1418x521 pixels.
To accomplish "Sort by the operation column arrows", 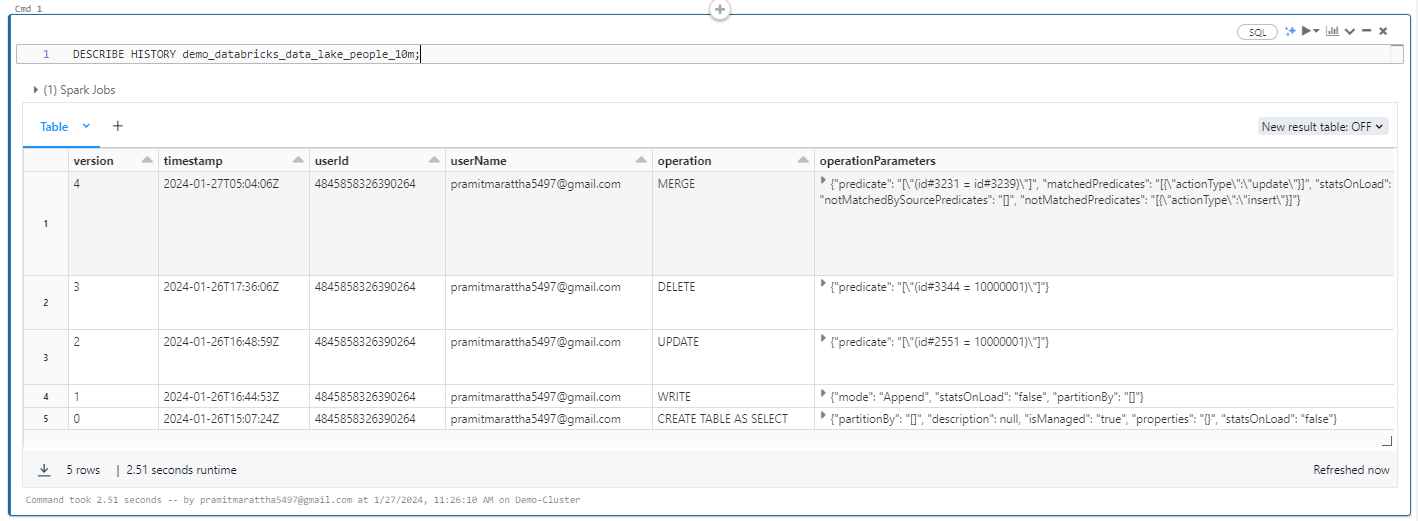I will pos(803,161).
